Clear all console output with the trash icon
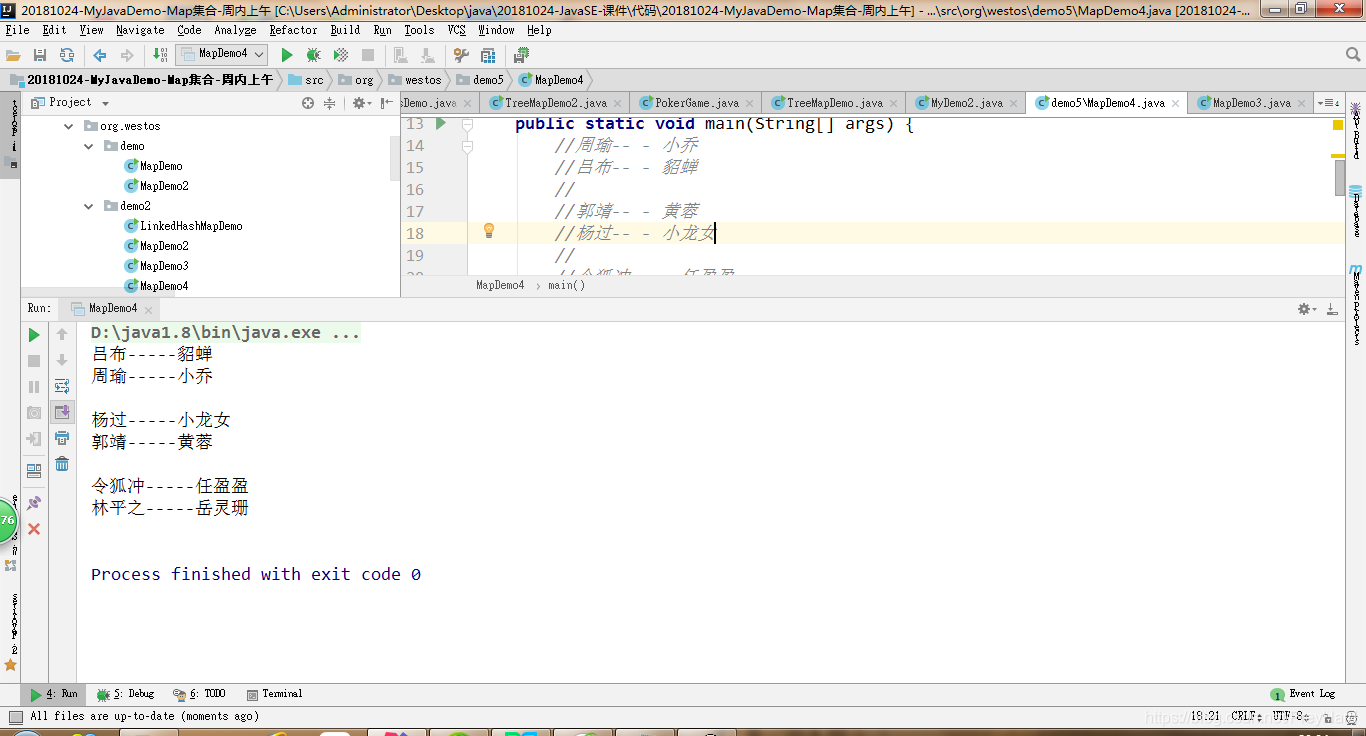This screenshot has width=1366, height=736. click(62, 464)
